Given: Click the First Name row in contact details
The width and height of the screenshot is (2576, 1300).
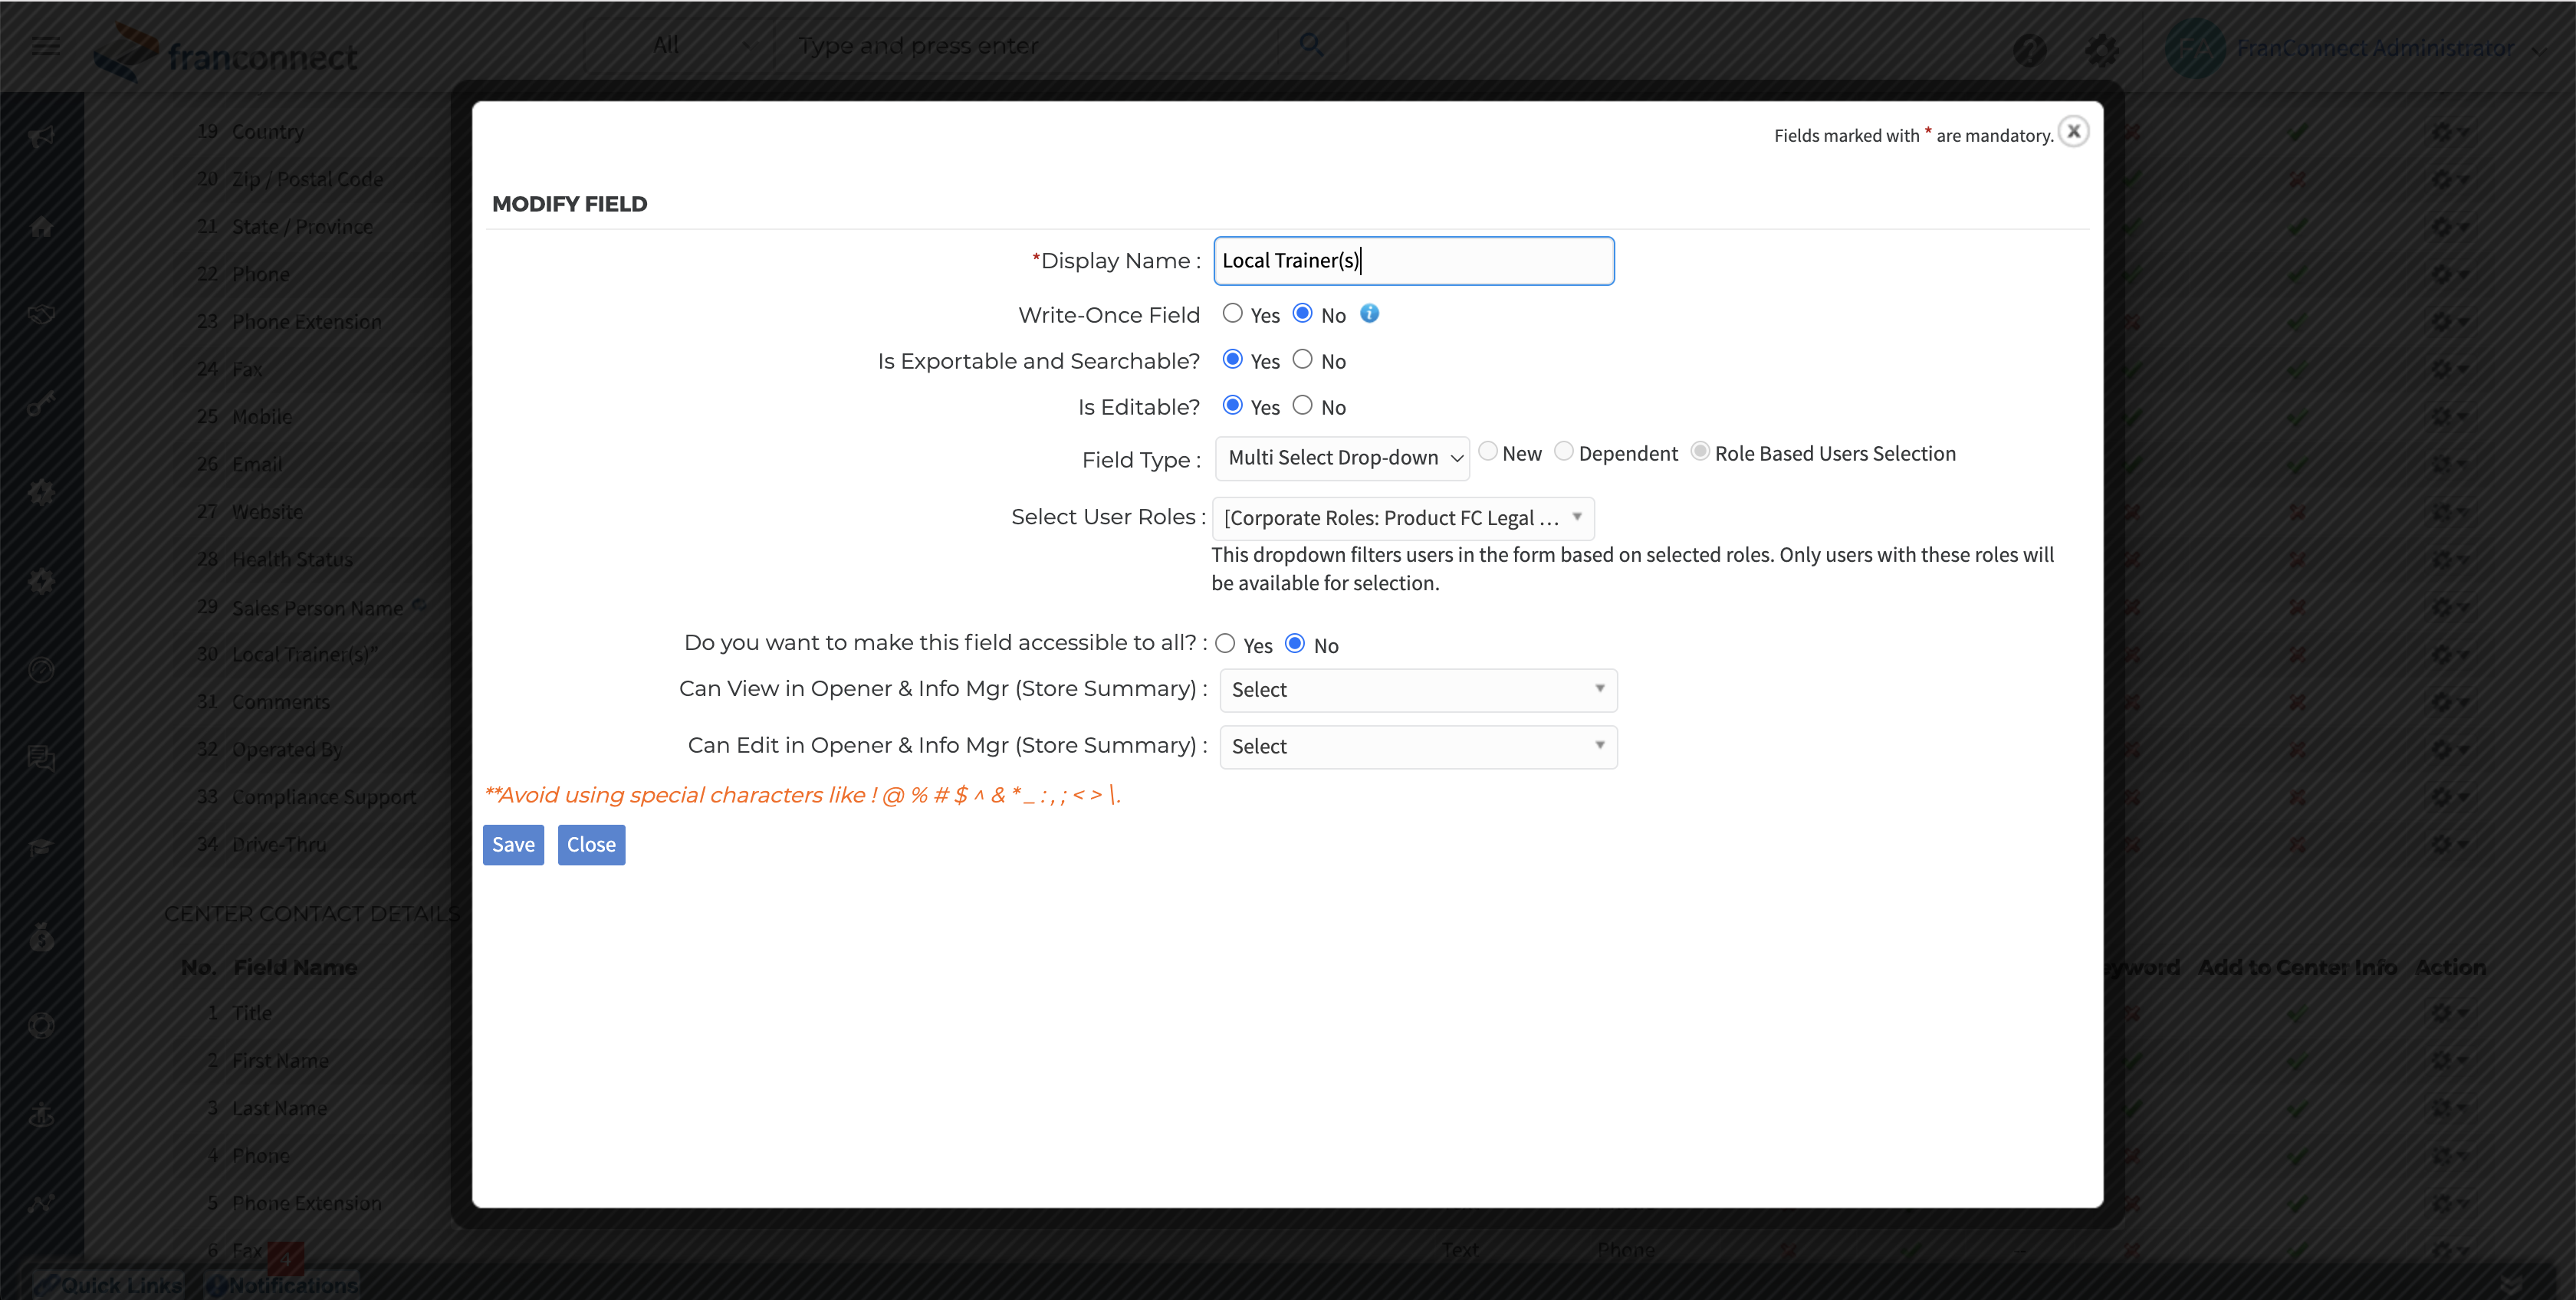Looking at the screenshot, I should point(280,1061).
